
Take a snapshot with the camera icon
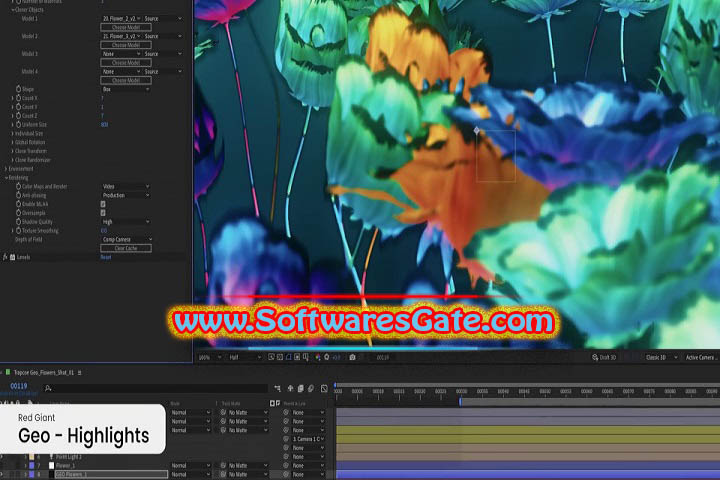352,357
